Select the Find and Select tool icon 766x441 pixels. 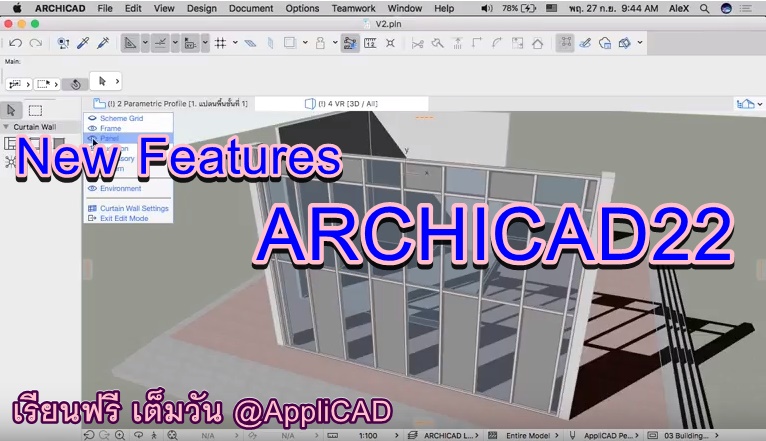[63, 43]
